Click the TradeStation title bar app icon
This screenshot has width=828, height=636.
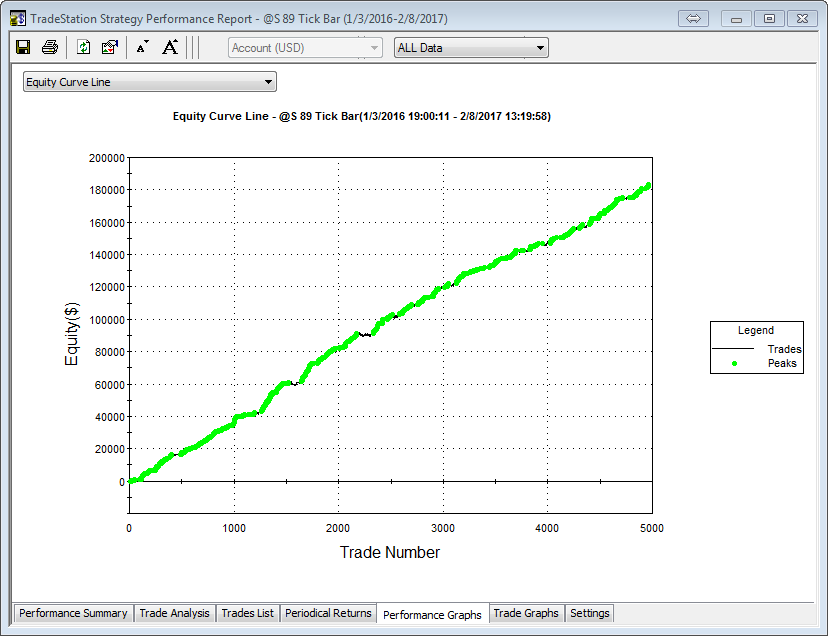18,18
